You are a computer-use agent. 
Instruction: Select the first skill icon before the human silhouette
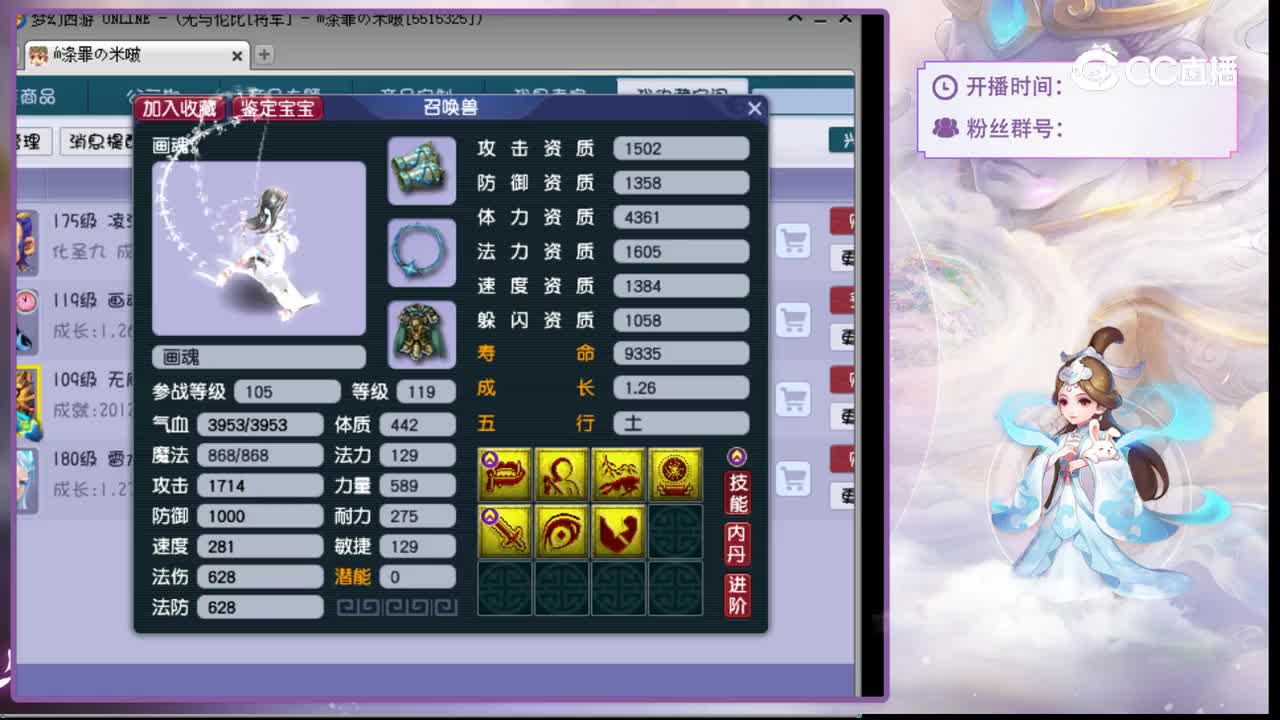click(505, 474)
